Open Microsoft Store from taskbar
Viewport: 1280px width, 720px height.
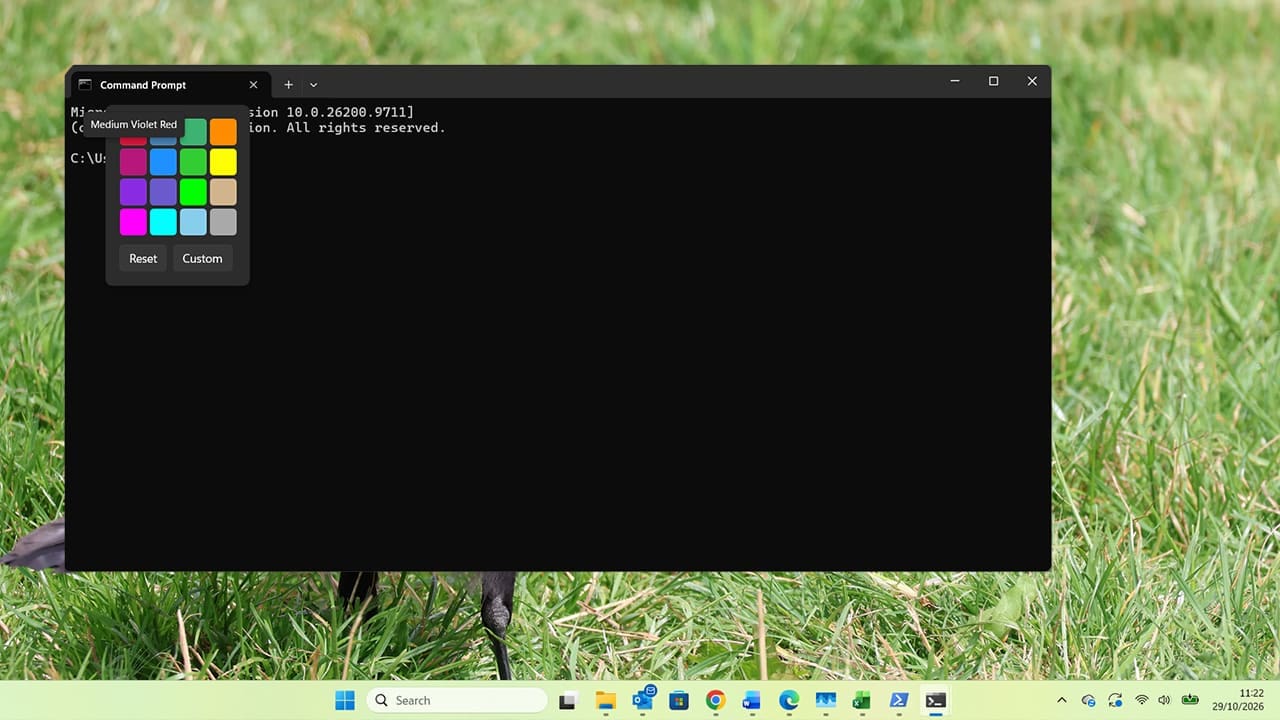[679, 700]
